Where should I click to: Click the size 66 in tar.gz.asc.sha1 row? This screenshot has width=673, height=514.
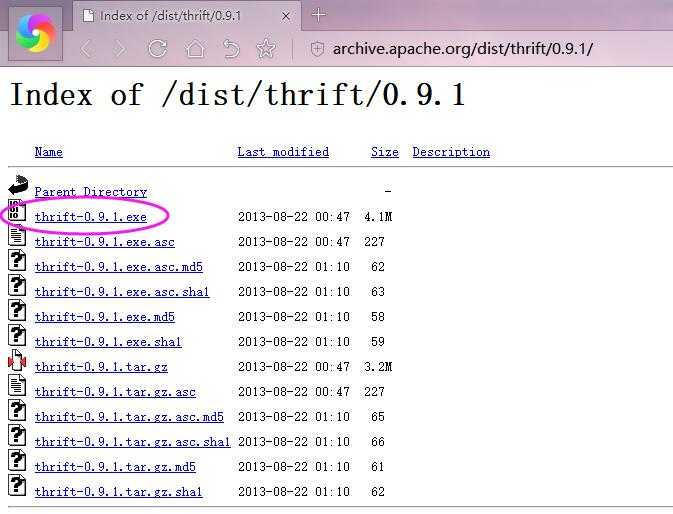[x=378, y=441]
